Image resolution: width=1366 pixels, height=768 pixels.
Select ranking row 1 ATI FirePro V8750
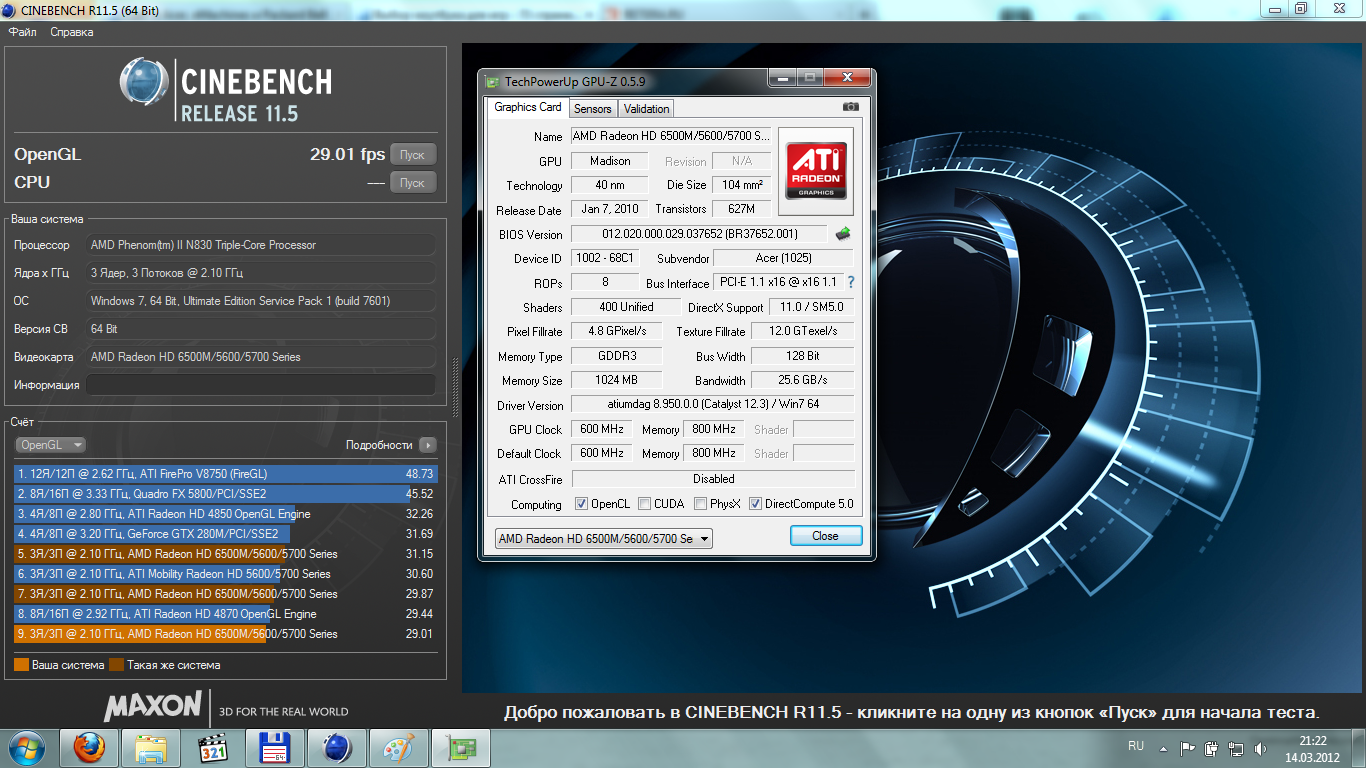[x=226, y=474]
